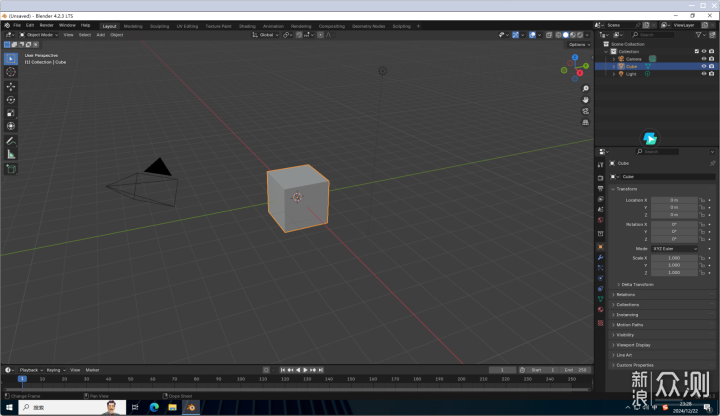Switch to the Shading workspace tab

(247, 26)
